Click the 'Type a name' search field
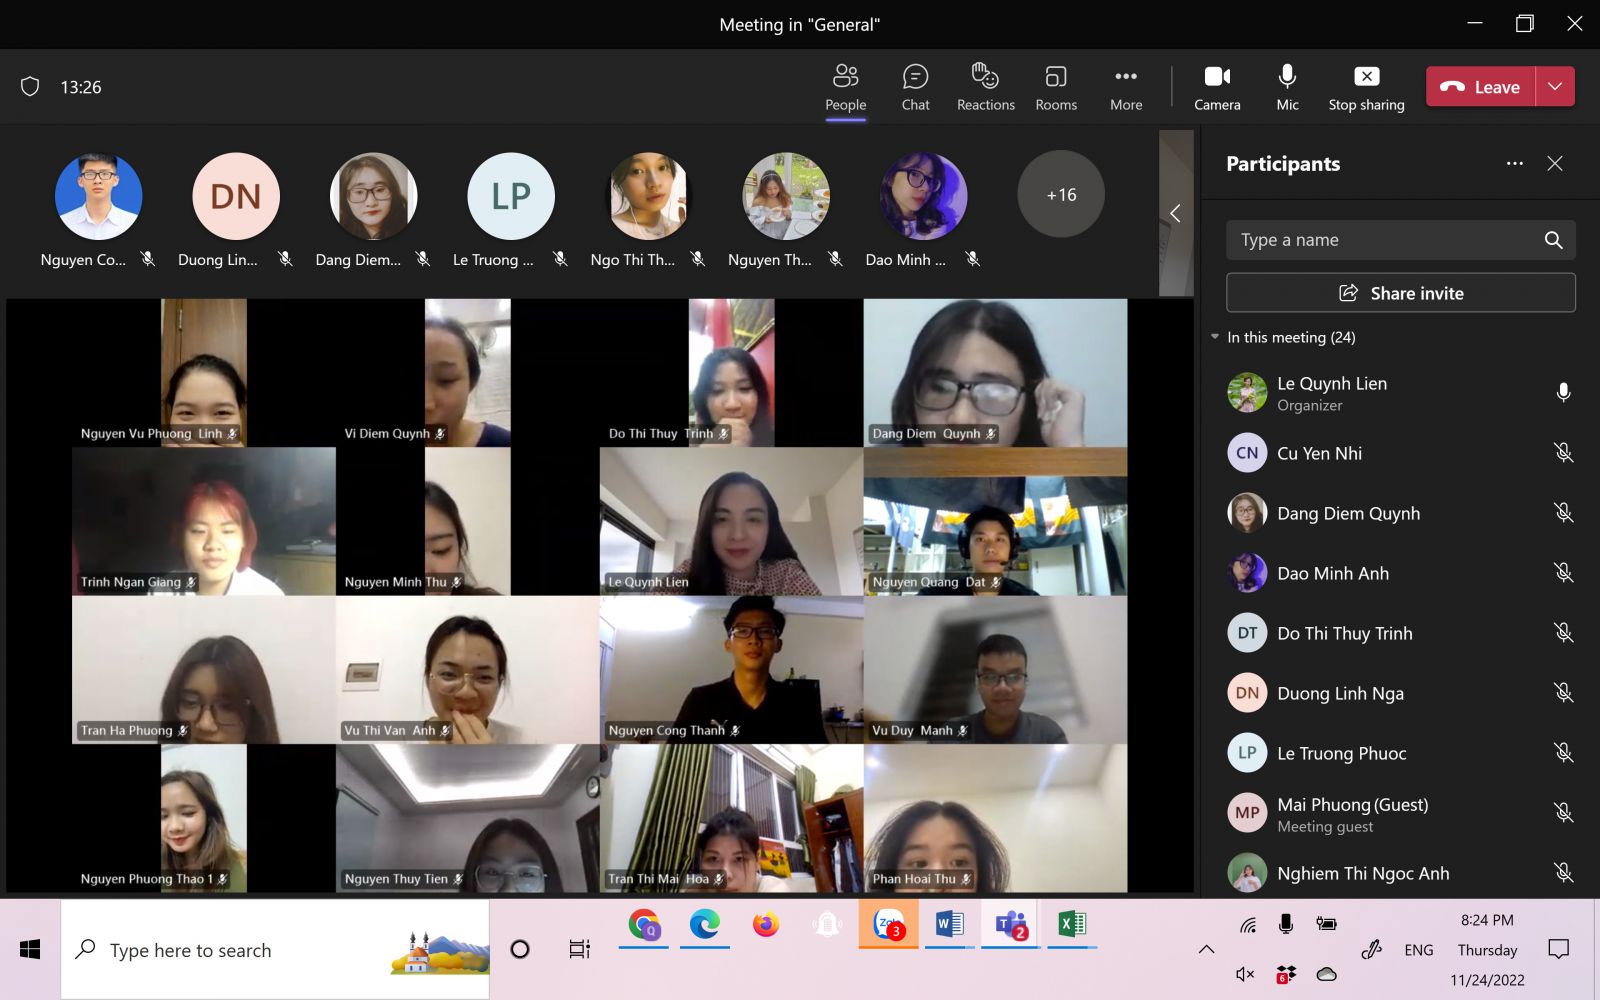The image size is (1600, 1000). click(1385, 240)
